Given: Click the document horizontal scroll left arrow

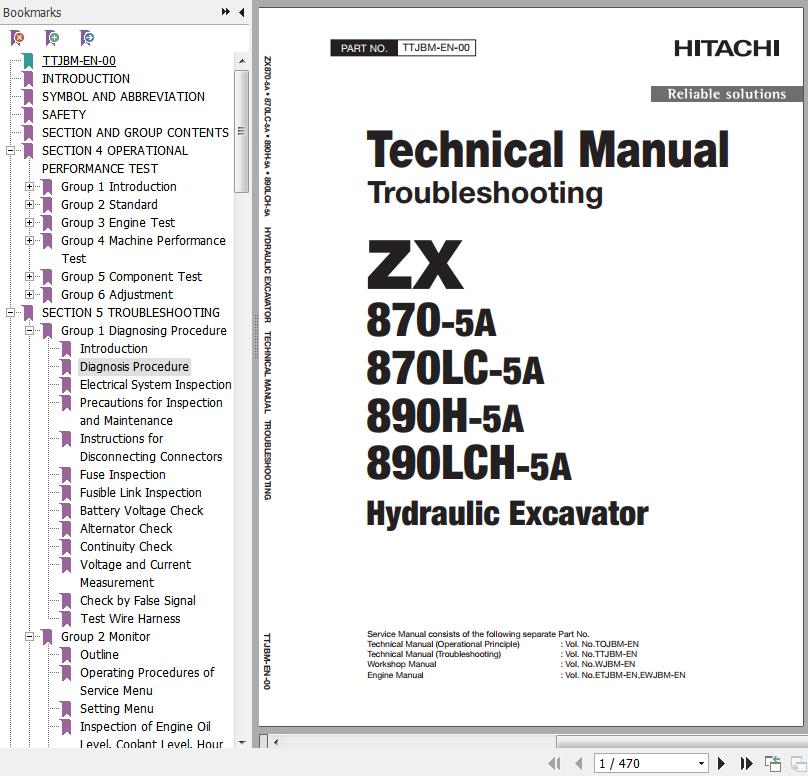Looking at the screenshot, I should (276, 743).
